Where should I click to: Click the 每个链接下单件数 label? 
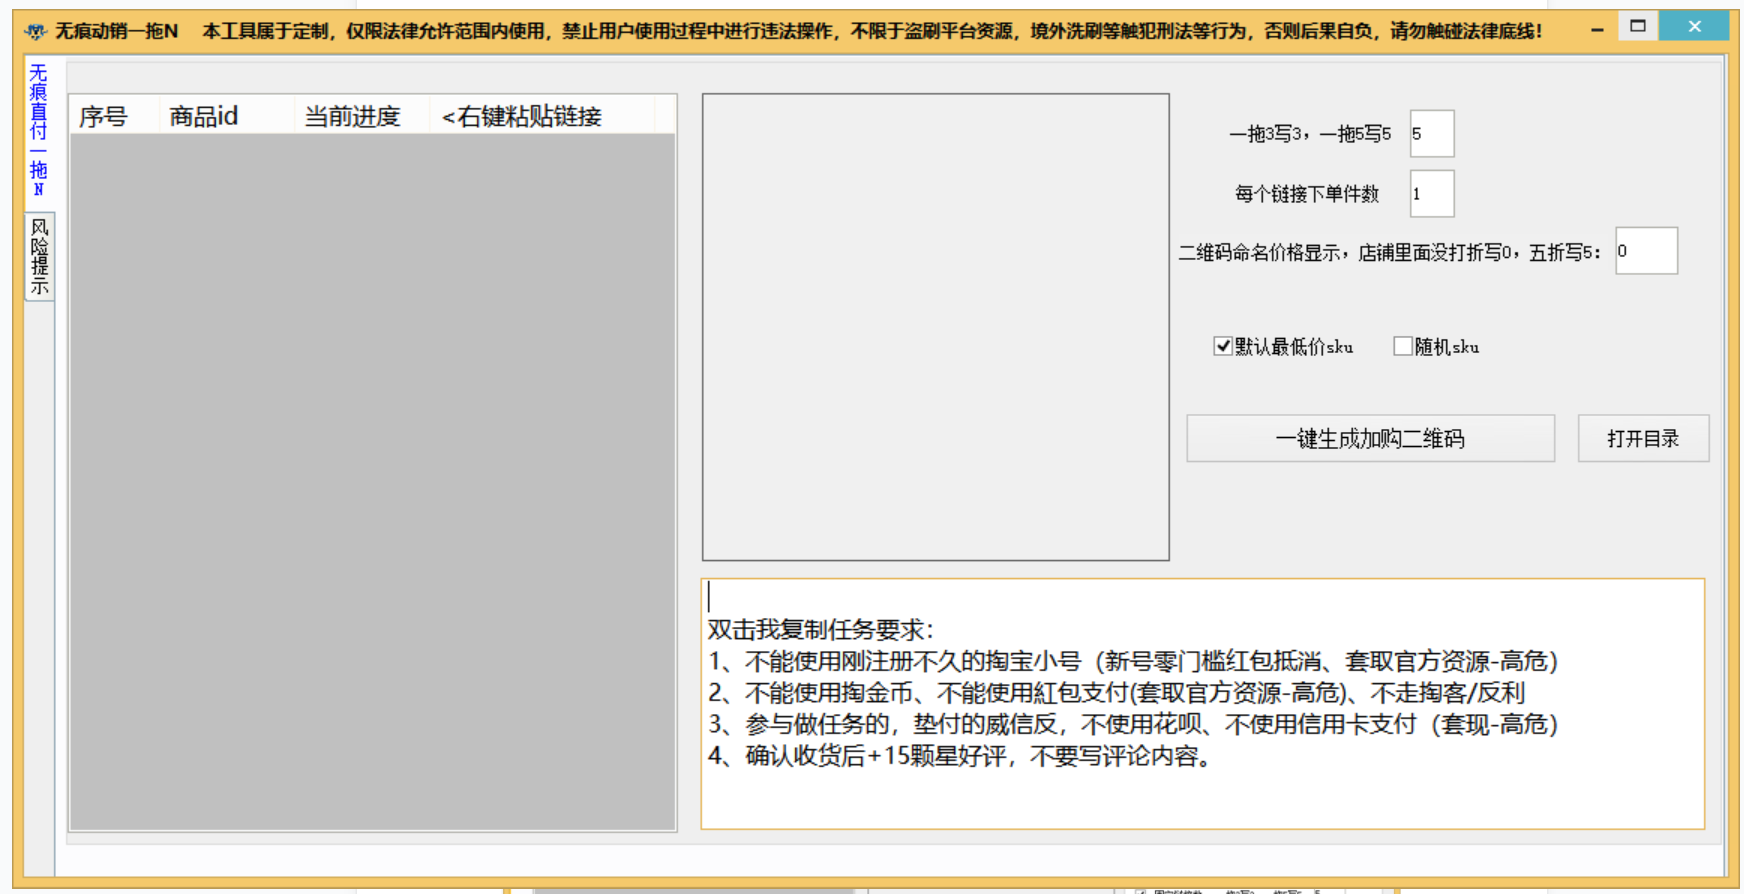pos(1307,194)
